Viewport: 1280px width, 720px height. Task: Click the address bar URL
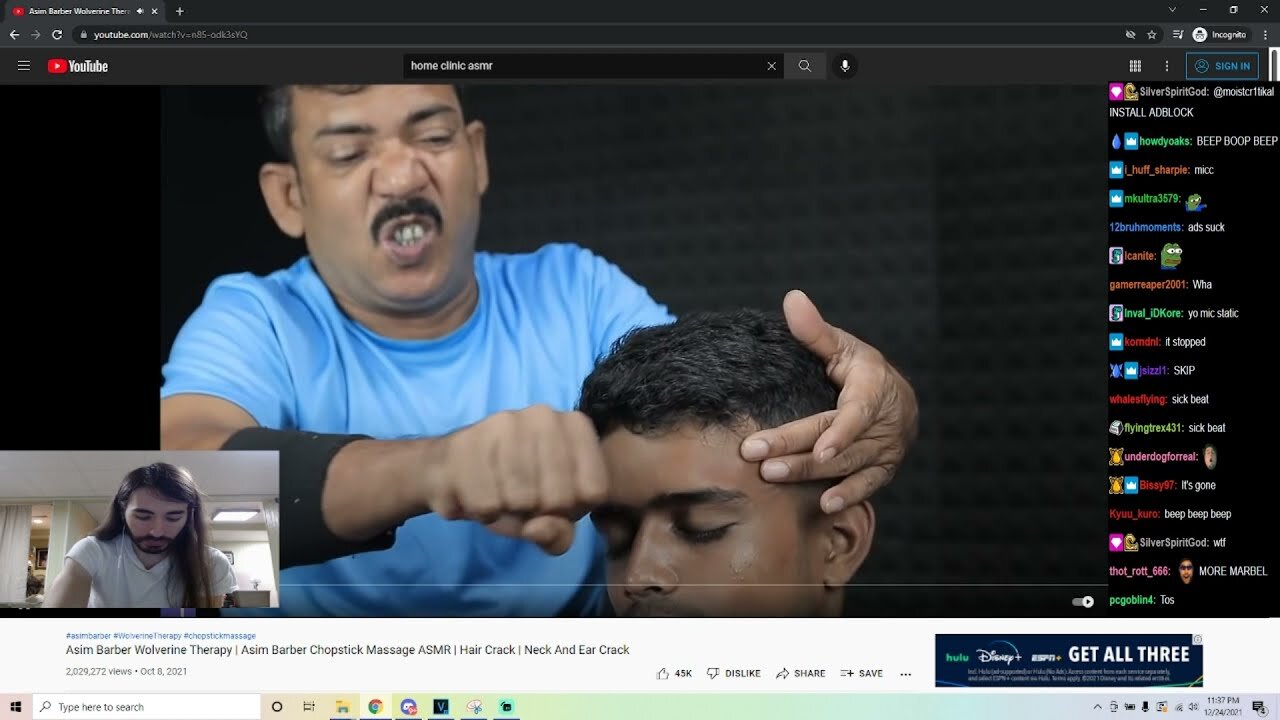coord(170,35)
